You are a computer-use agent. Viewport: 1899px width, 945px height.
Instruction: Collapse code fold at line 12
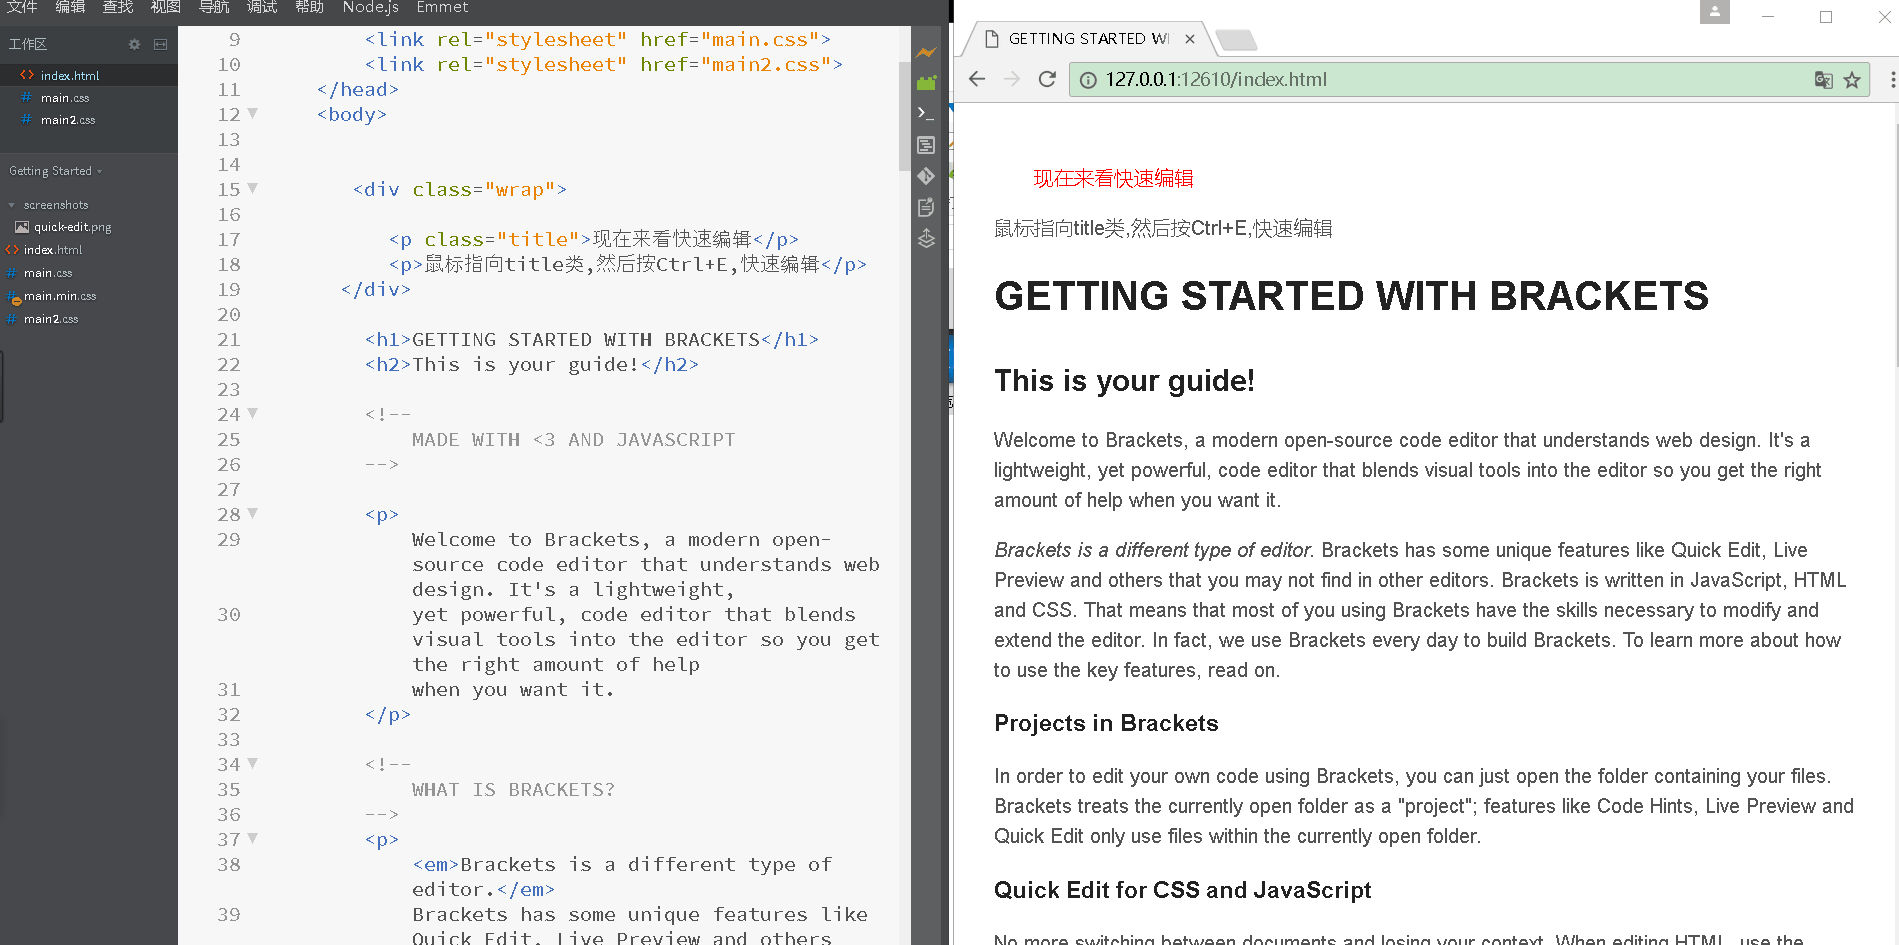point(253,113)
